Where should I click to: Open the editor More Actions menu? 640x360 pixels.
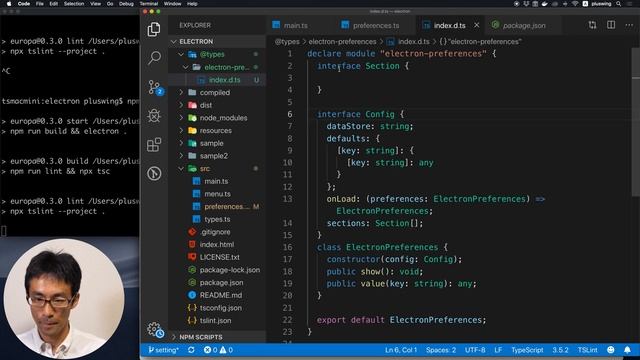(629, 25)
